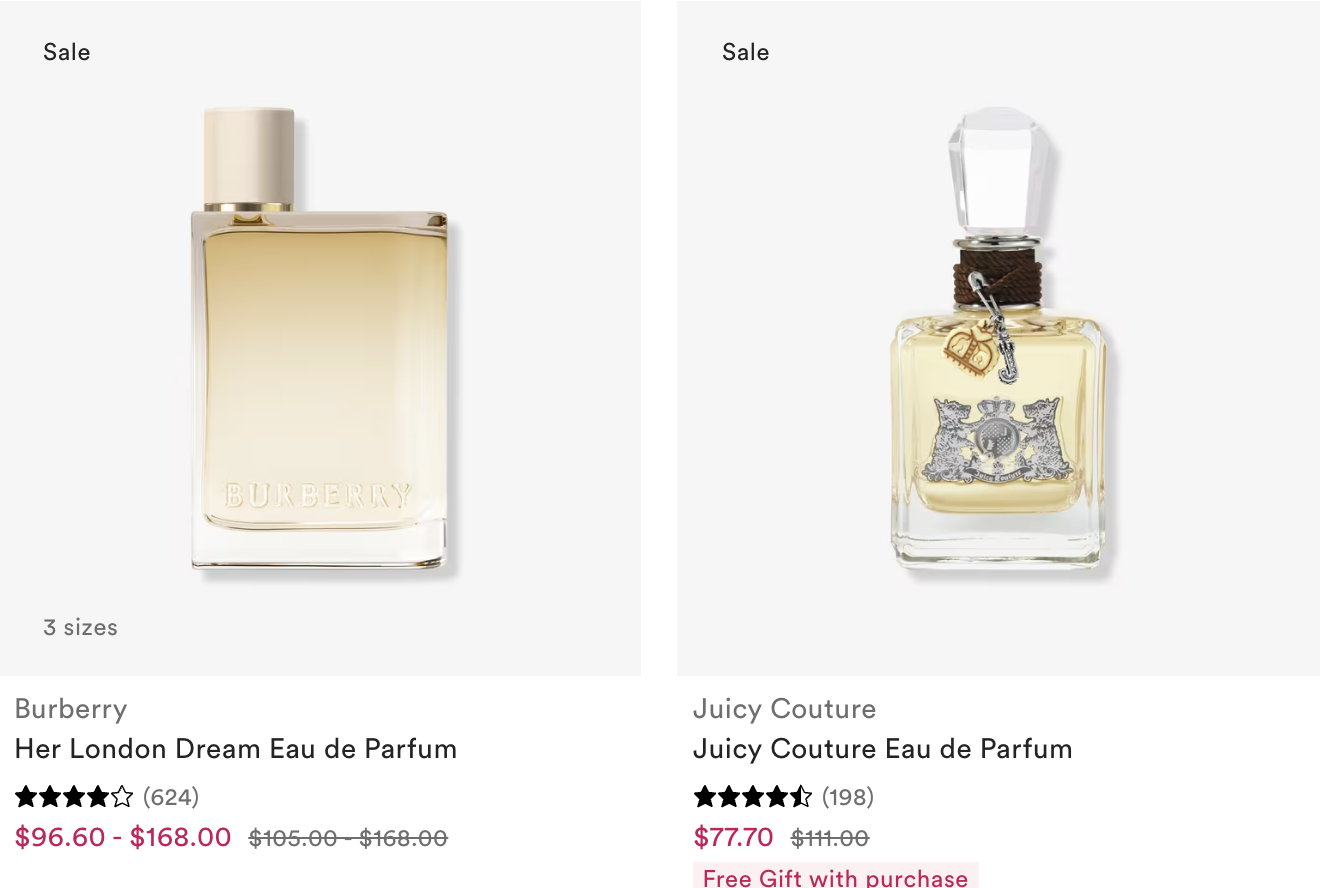Click the crossed-out $105.00 - $168.00 price
1320x888 pixels.
[x=348, y=838]
